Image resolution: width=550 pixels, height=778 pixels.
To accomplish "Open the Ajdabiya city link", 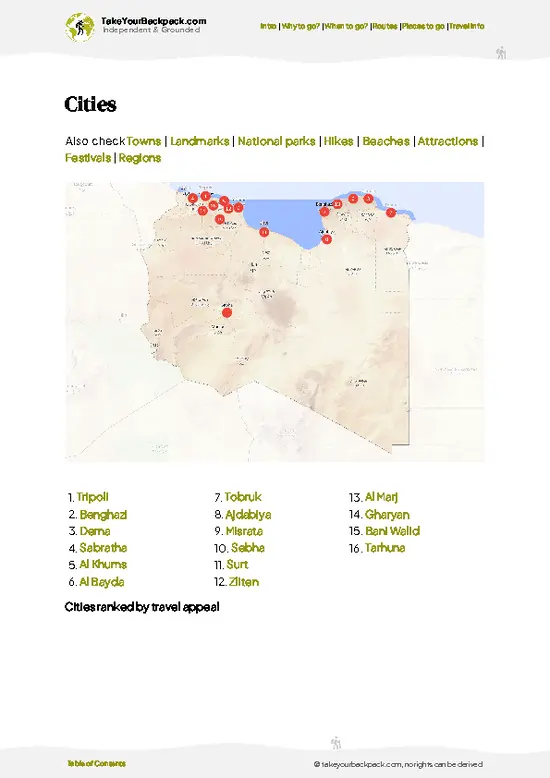I will coord(248,515).
